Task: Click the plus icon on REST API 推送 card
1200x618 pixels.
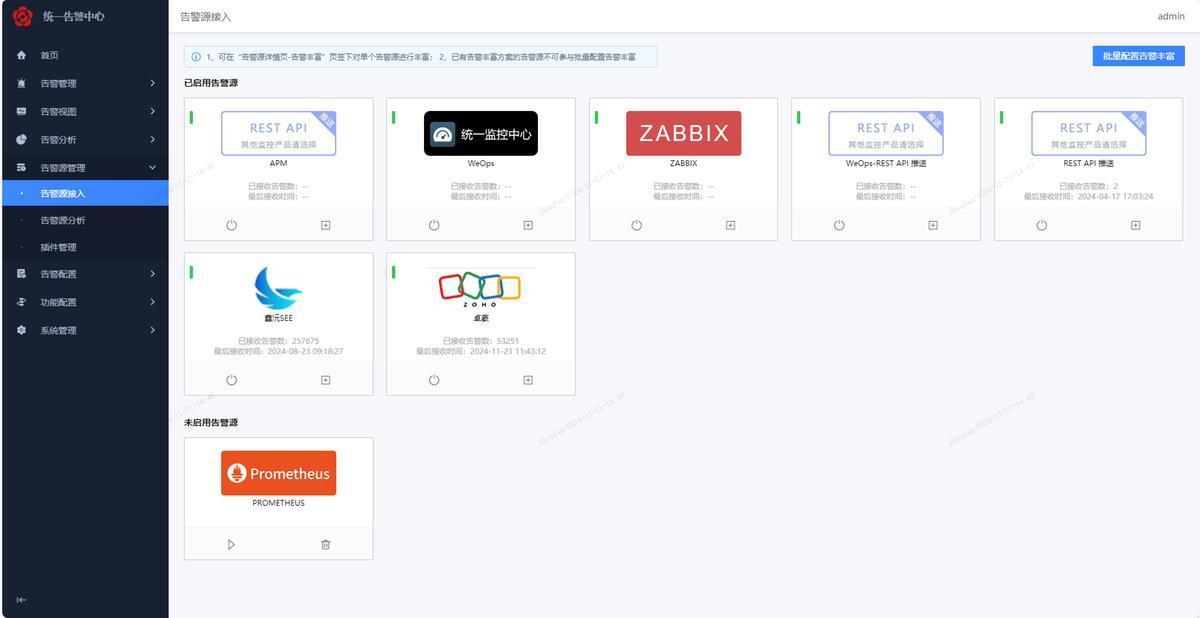Action: pyautogui.click(x=1135, y=225)
